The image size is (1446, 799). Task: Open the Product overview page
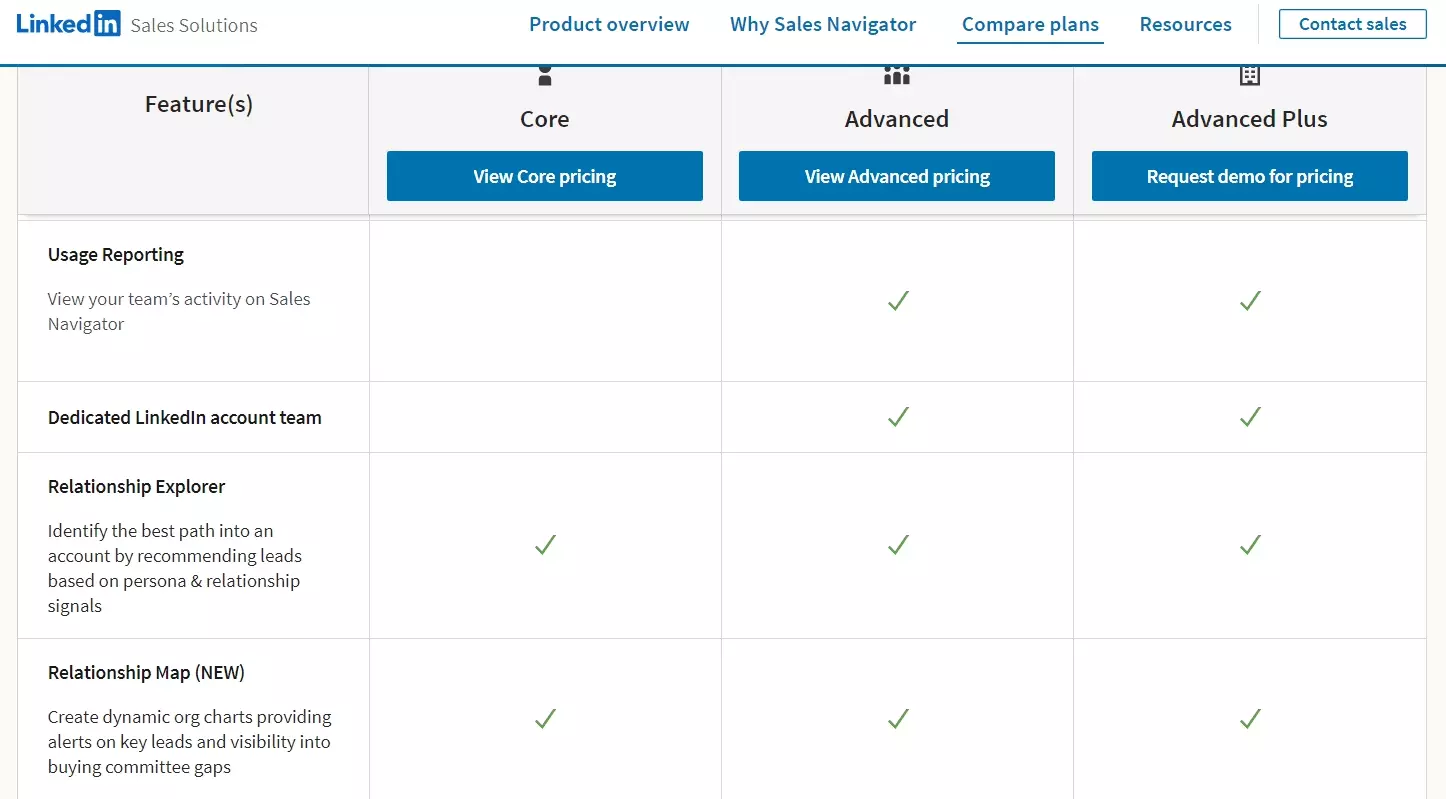609,24
